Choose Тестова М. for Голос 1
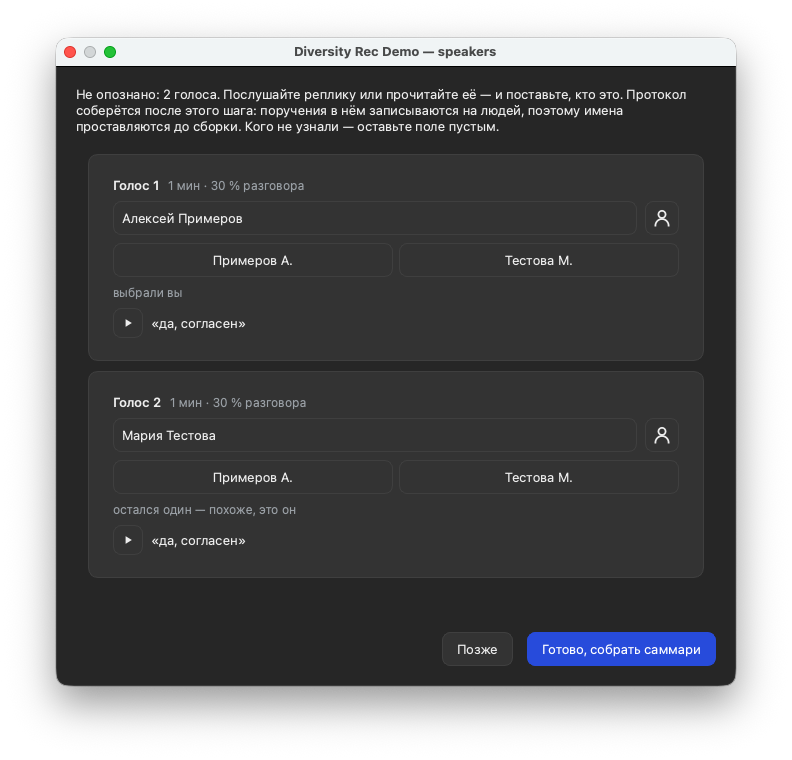792x760 pixels. (538, 261)
